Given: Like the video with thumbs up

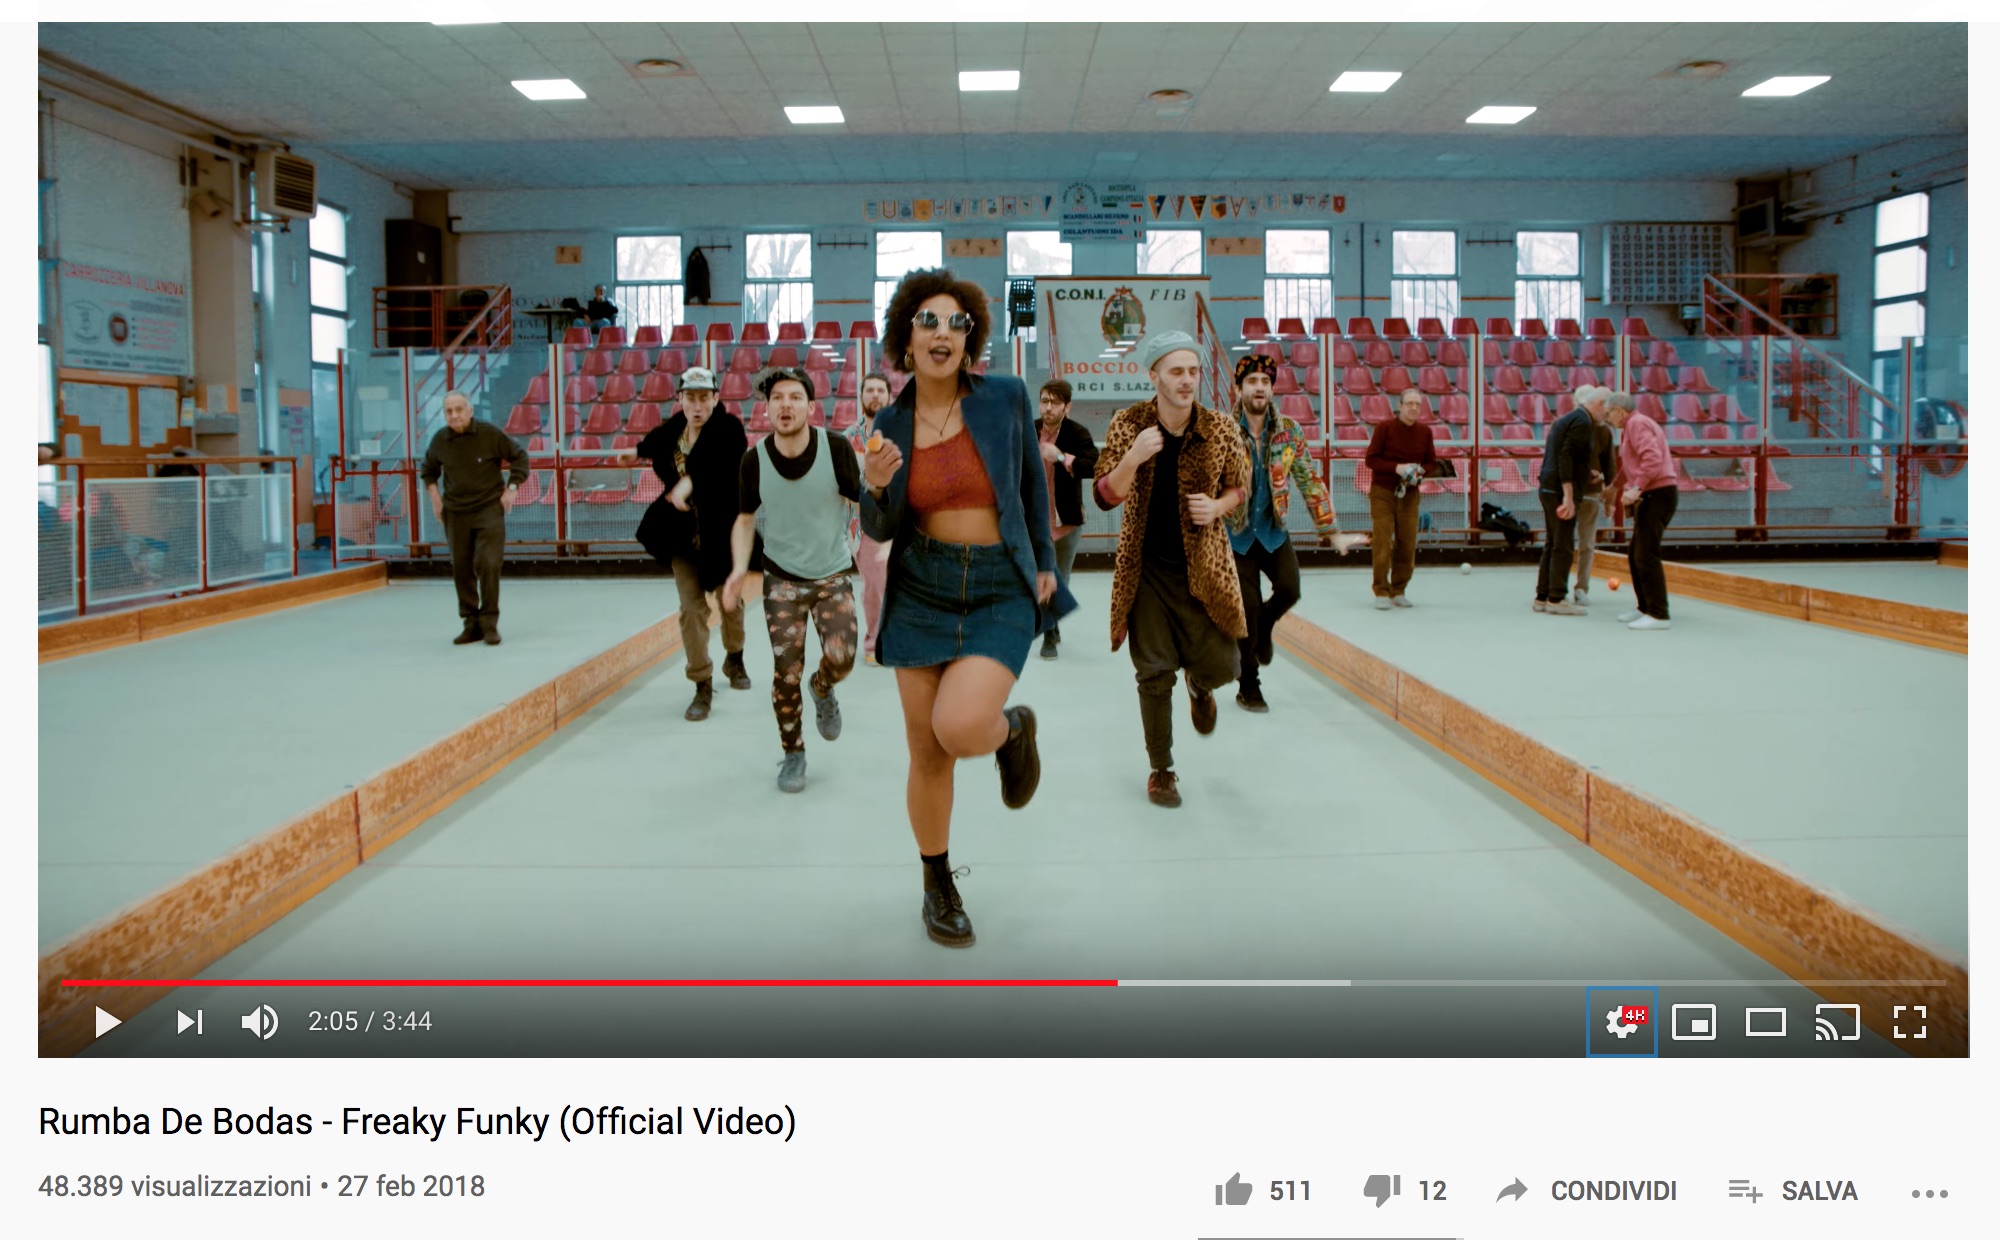Looking at the screenshot, I should pos(1233,1189).
